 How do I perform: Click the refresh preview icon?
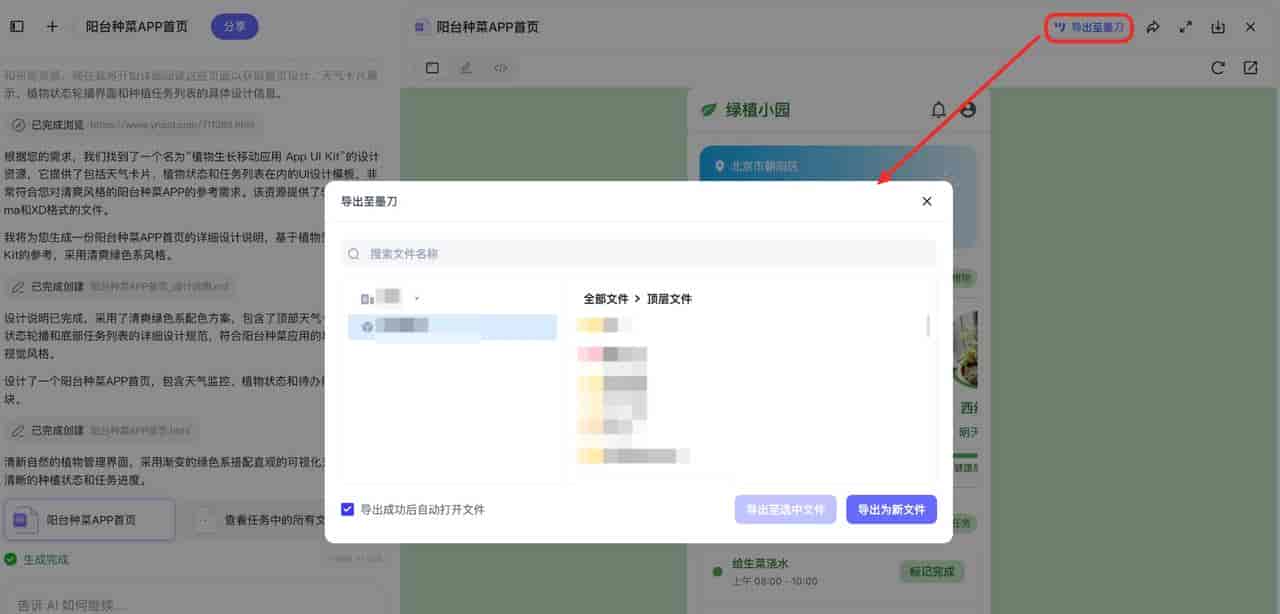(x=1218, y=68)
